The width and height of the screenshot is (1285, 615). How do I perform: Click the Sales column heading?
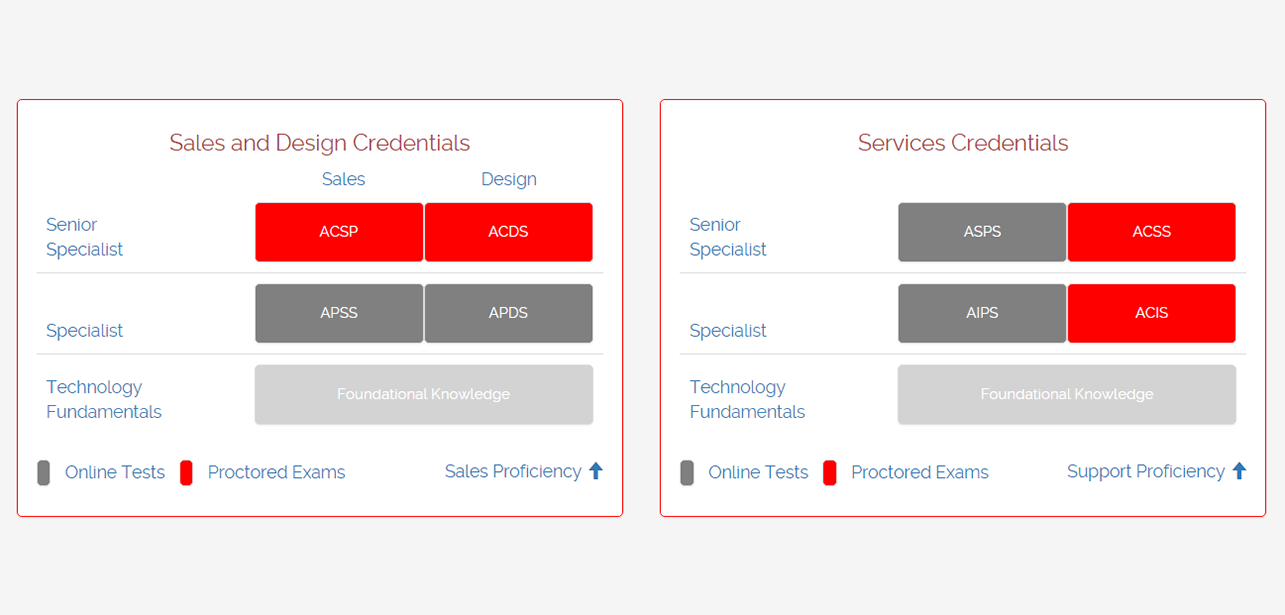tap(343, 179)
